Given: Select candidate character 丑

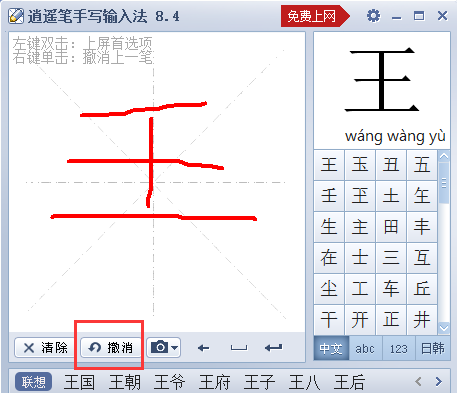Looking at the screenshot, I should tap(391, 165).
